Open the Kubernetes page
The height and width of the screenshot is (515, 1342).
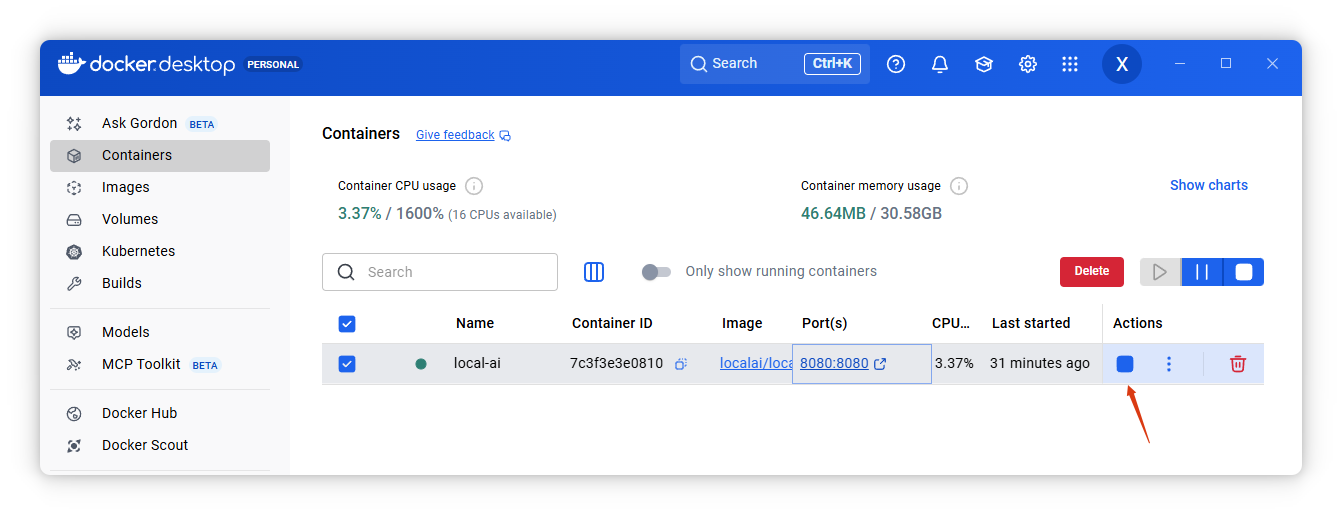click(160, 251)
